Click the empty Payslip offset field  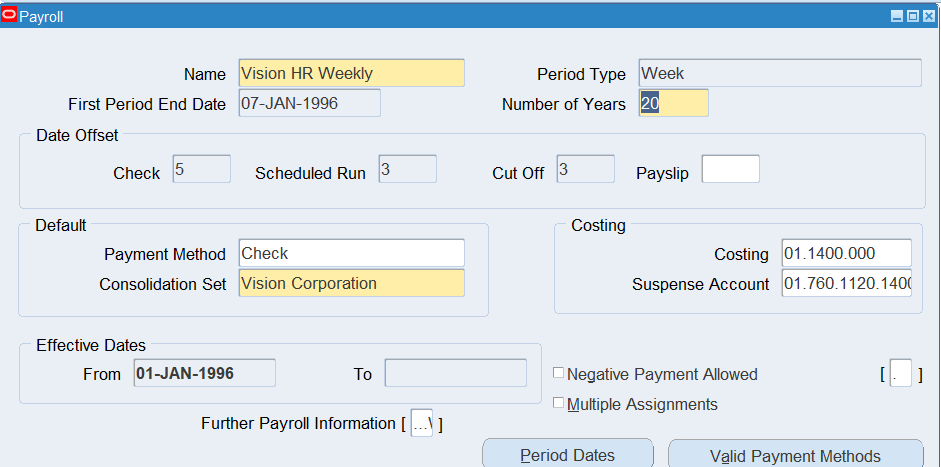point(730,169)
